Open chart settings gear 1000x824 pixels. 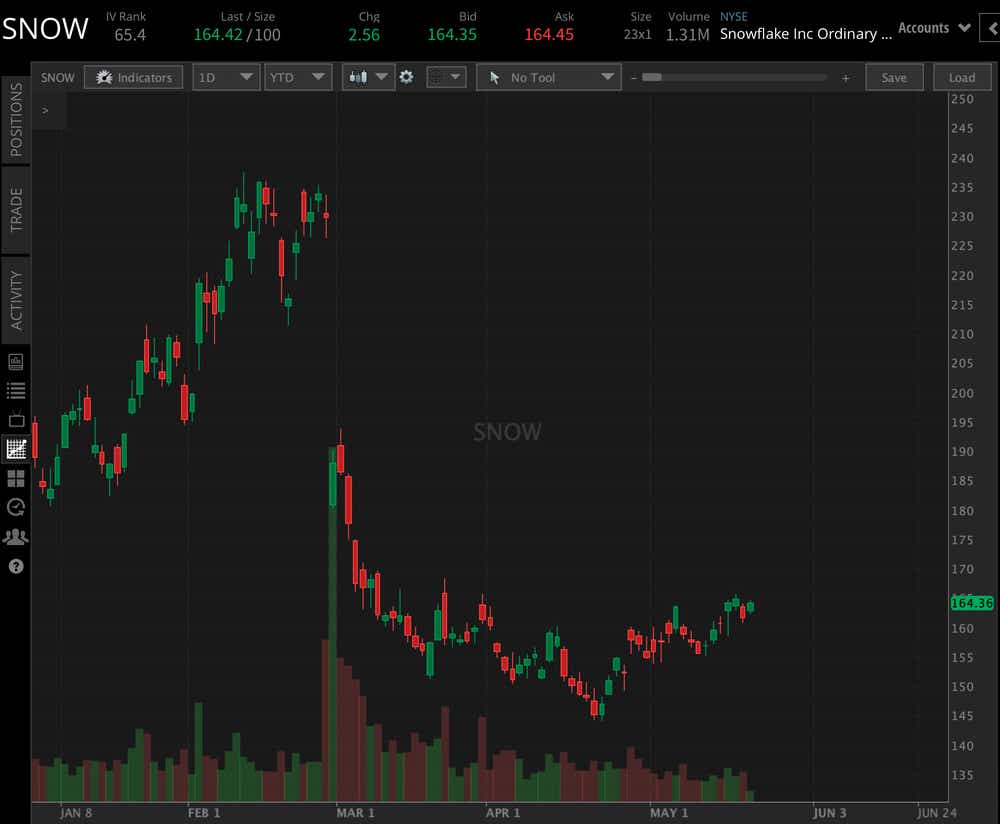click(406, 77)
